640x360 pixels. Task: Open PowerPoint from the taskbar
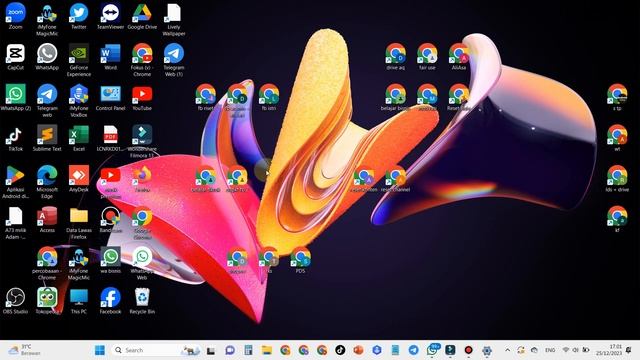pos(358,350)
